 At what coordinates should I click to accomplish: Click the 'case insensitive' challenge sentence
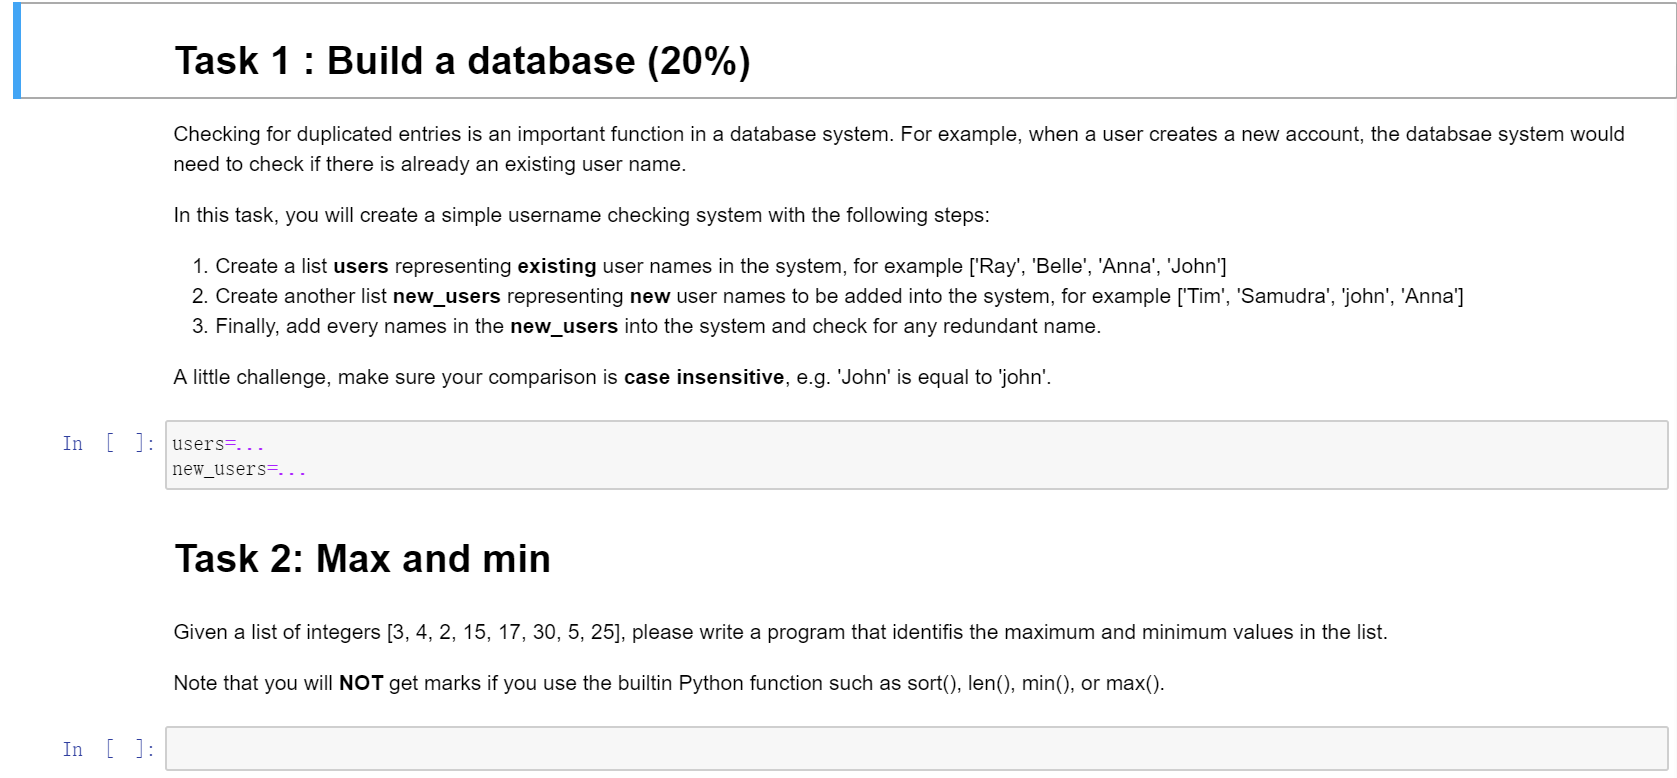pyautogui.click(x=612, y=377)
